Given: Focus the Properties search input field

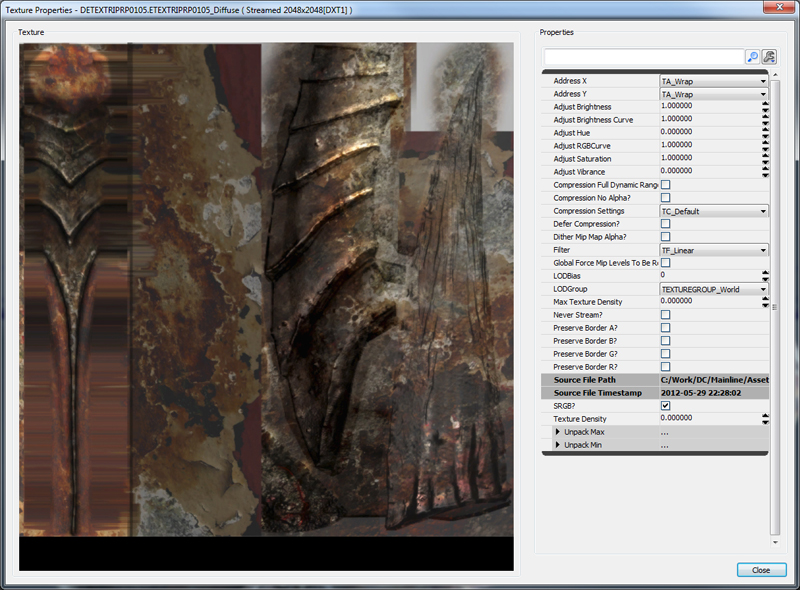Looking at the screenshot, I should click(x=644, y=57).
